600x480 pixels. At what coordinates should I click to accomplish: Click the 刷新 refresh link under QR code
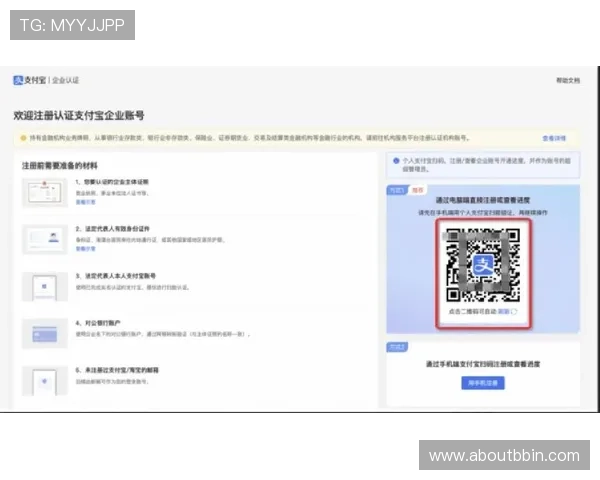(x=504, y=312)
